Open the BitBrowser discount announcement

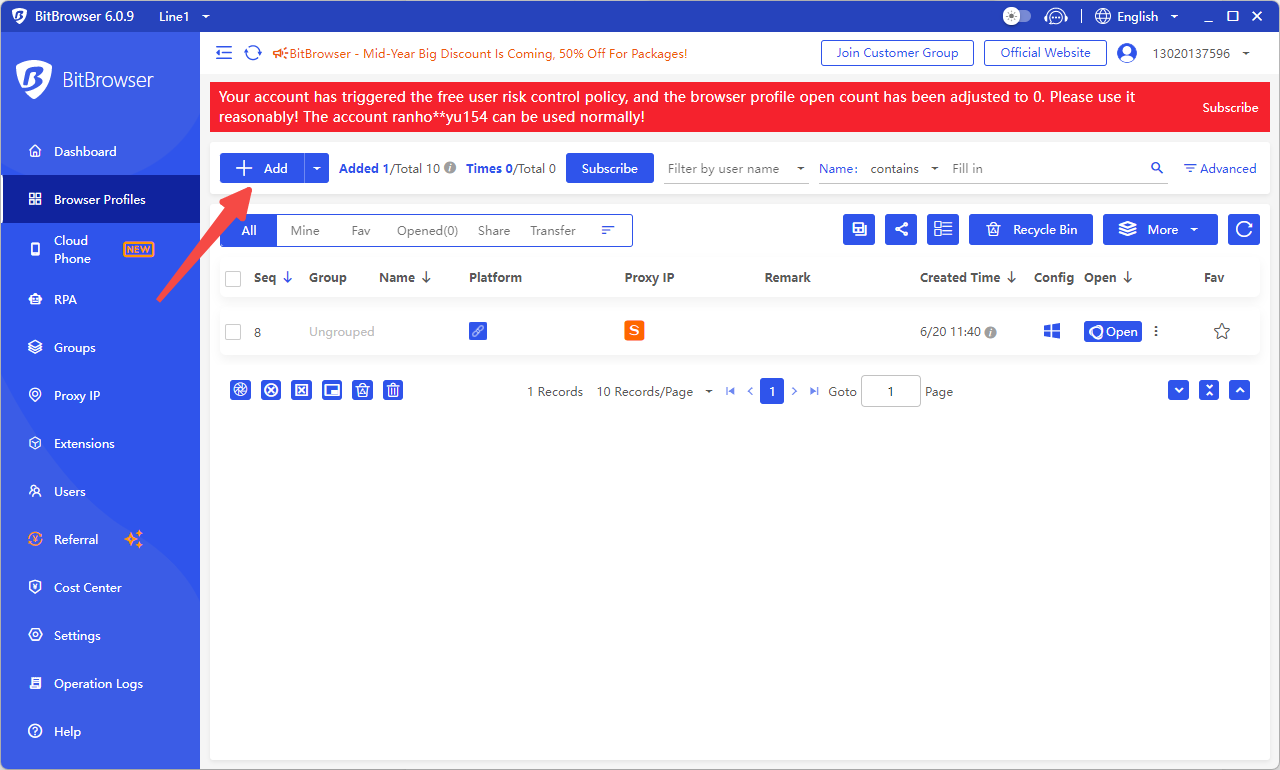point(480,53)
